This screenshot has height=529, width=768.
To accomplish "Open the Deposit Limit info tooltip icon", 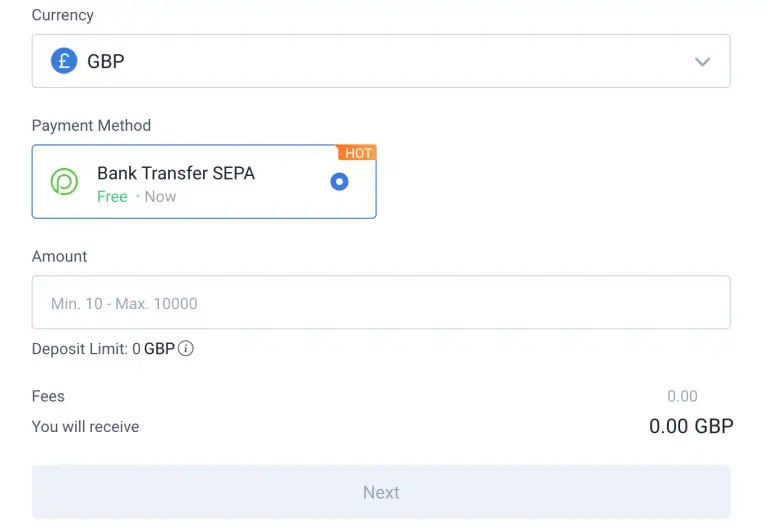I will [x=186, y=348].
